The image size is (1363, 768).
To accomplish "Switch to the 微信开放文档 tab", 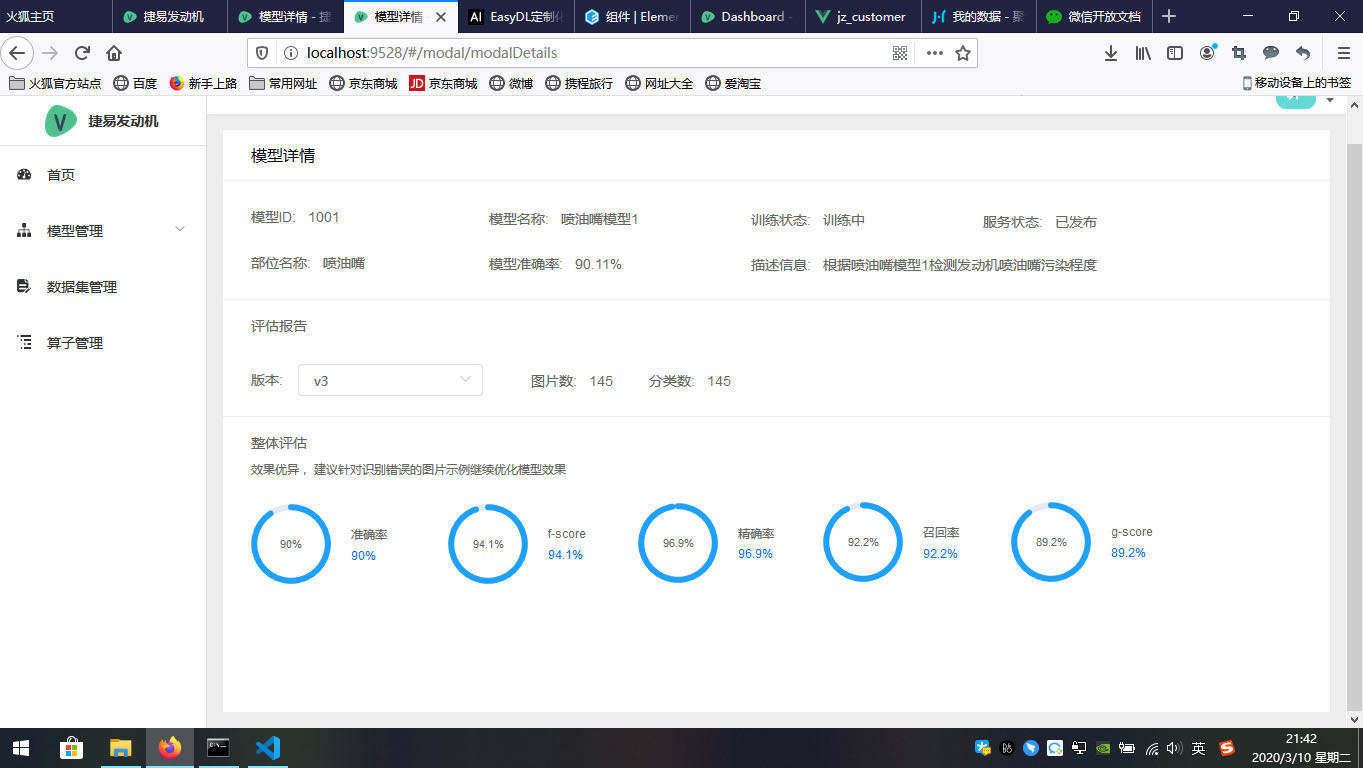I will tap(1095, 16).
